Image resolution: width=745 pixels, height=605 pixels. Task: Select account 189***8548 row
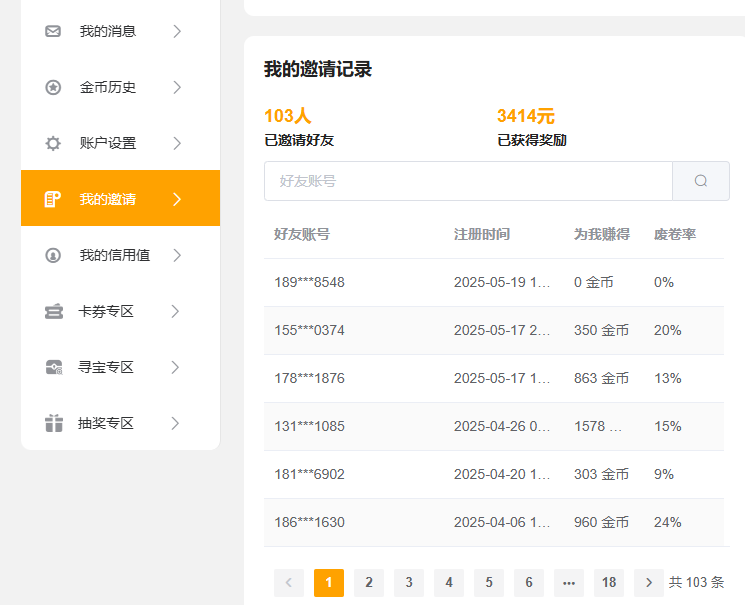494,282
